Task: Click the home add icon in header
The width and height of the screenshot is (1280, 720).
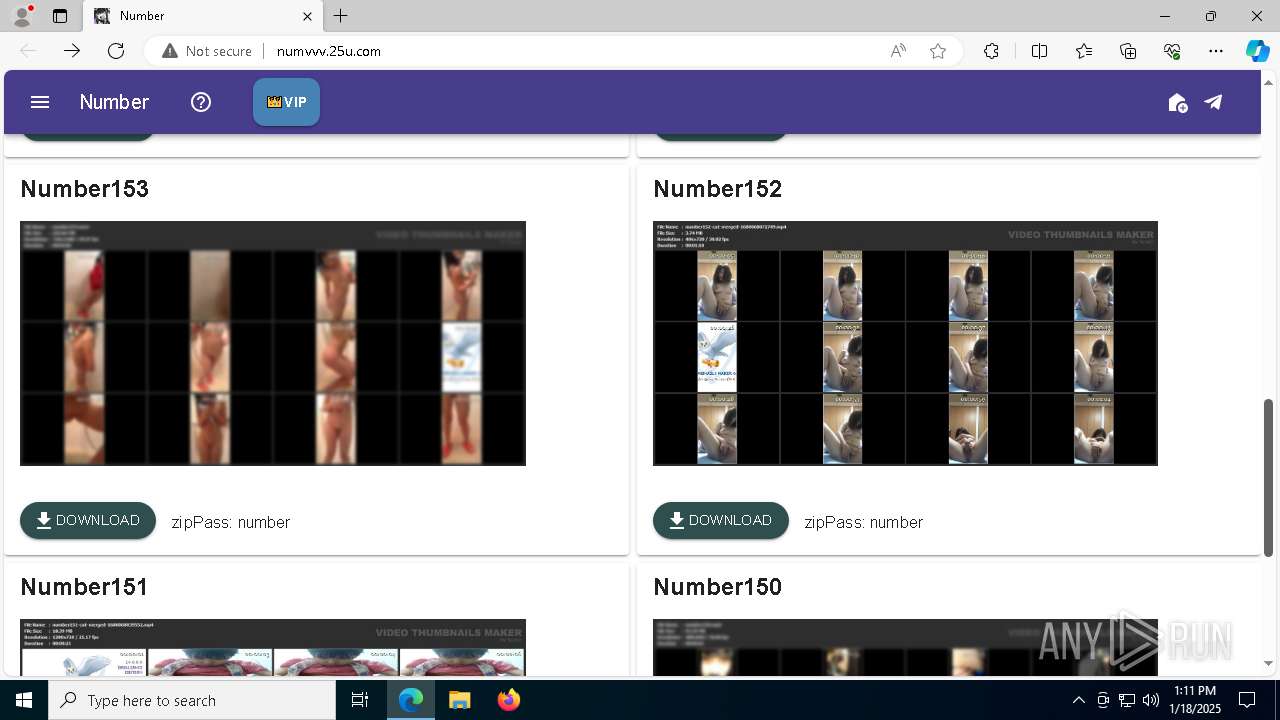Action: pyautogui.click(x=1177, y=102)
